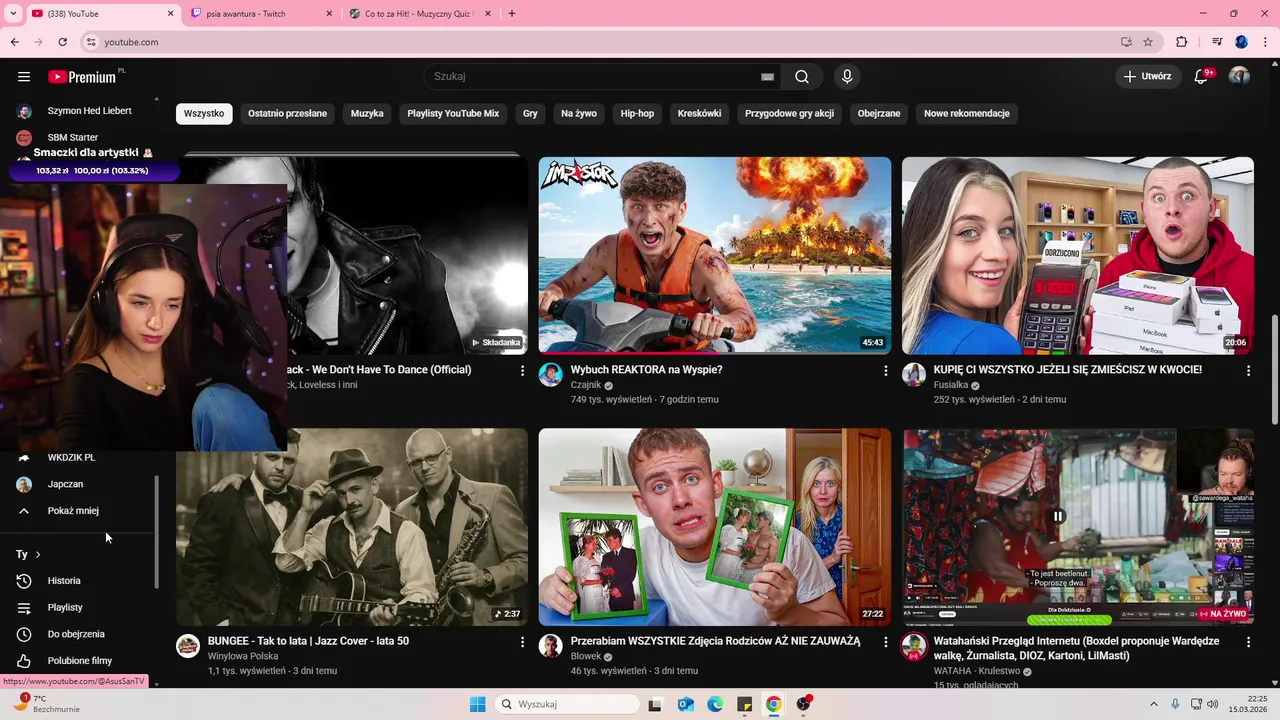
Task: Open Chrome extensions puzzle icon
Action: click(1182, 42)
